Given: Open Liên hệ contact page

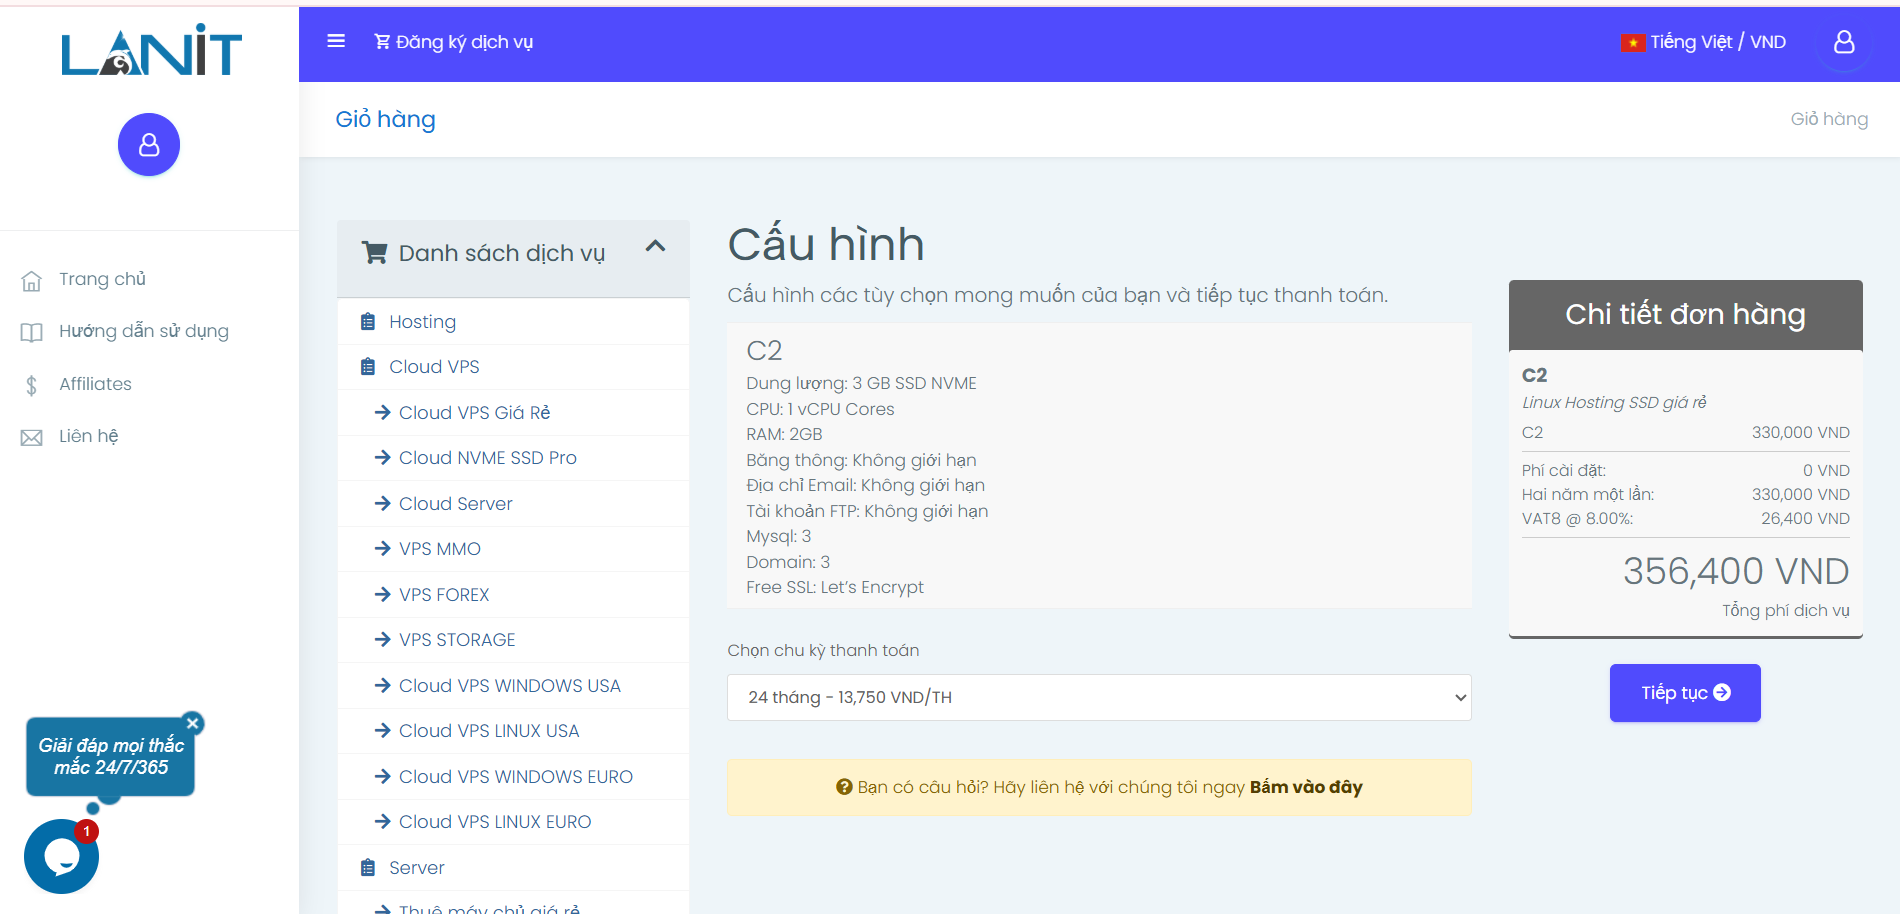Looking at the screenshot, I should 88,436.
